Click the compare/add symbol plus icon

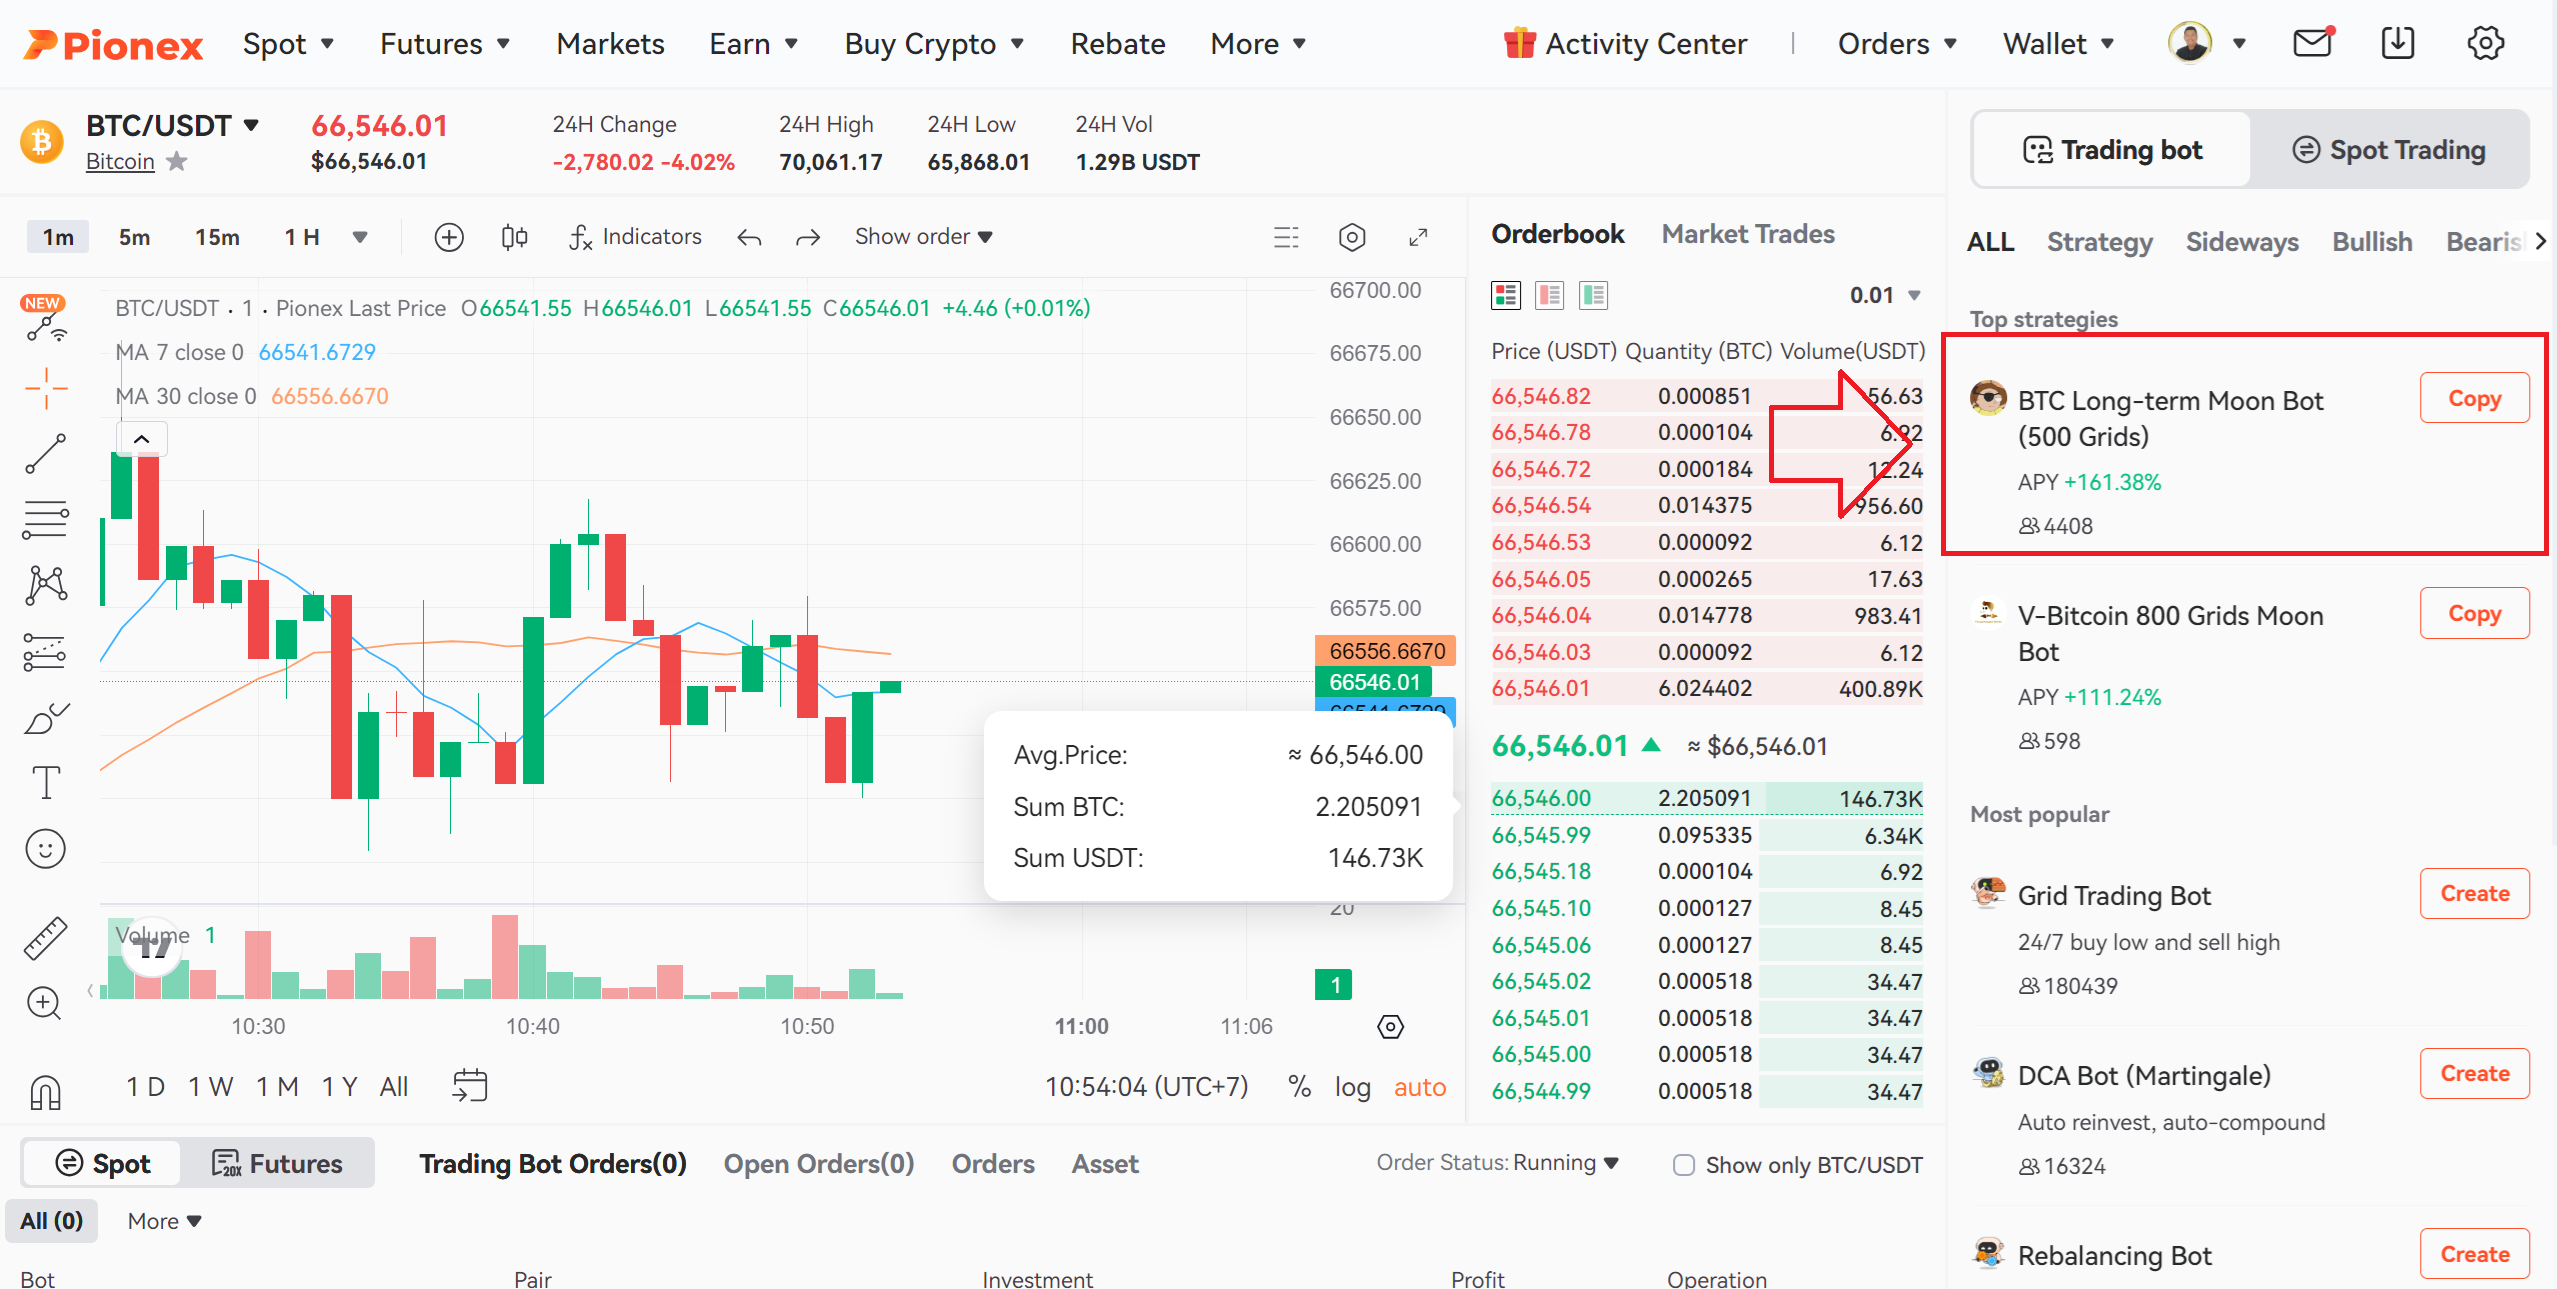pyautogui.click(x=449, y=237)
